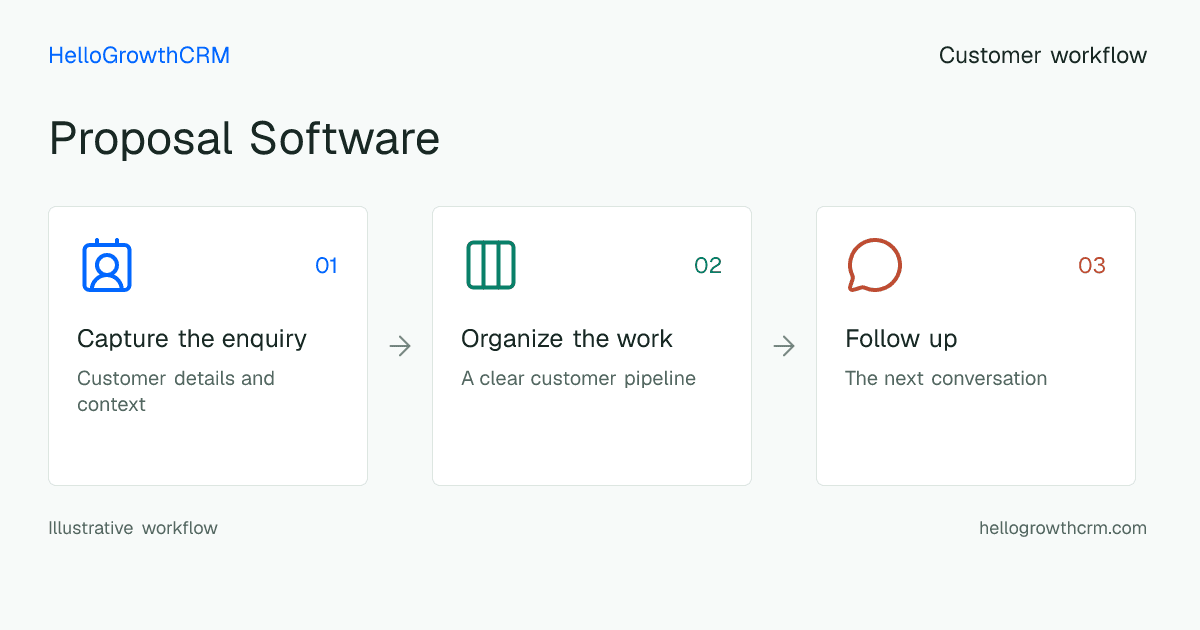Select the "Capture the enquiry" title

tap(192, 339)
